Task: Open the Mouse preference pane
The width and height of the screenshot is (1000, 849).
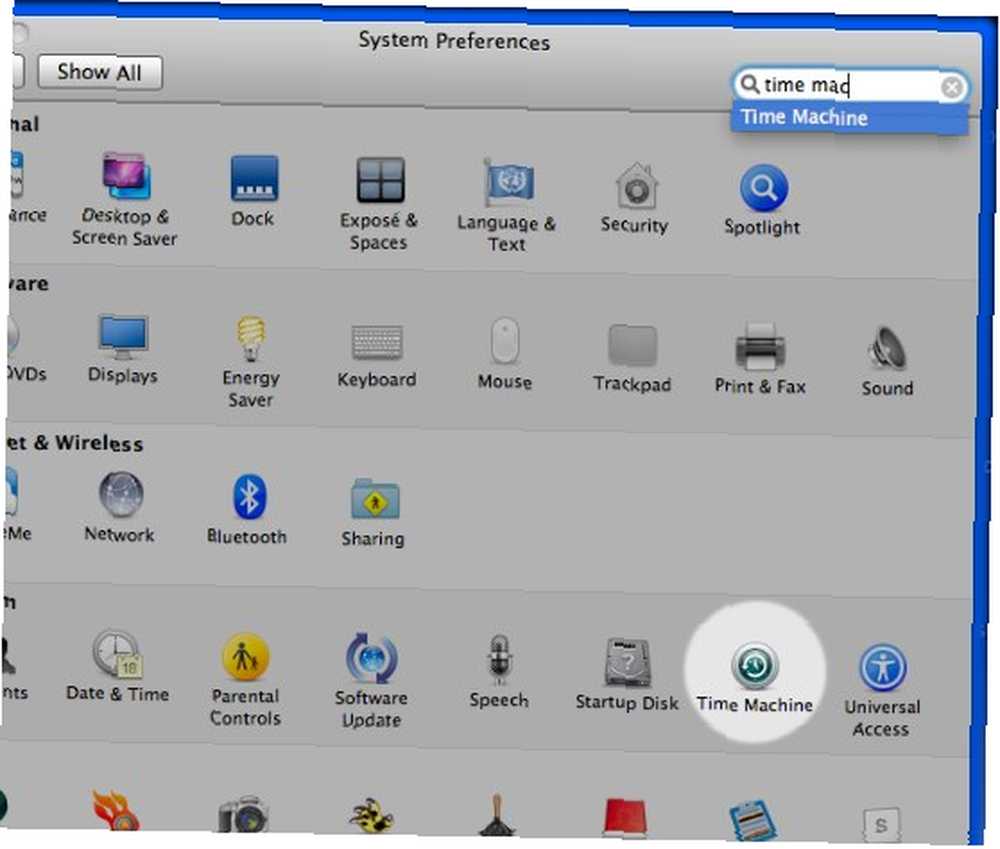Action: 504,354
